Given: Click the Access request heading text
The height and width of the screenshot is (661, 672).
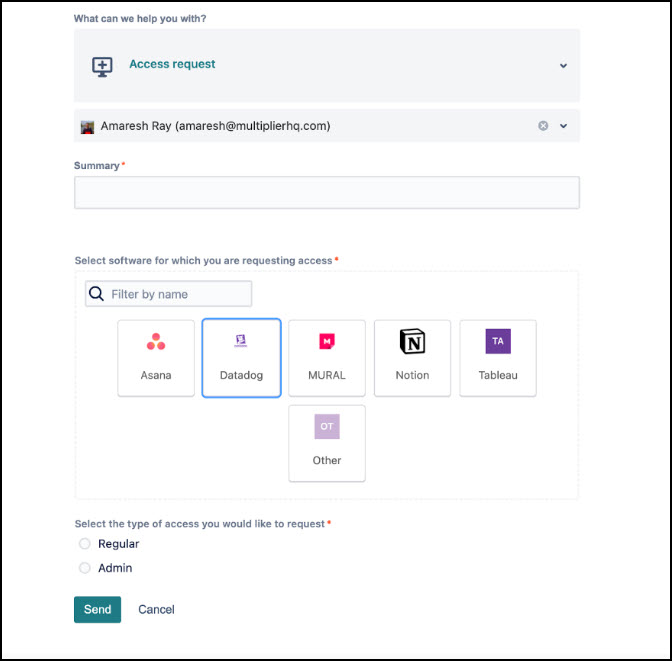Looking at the screenshot, I should point(172,64).
